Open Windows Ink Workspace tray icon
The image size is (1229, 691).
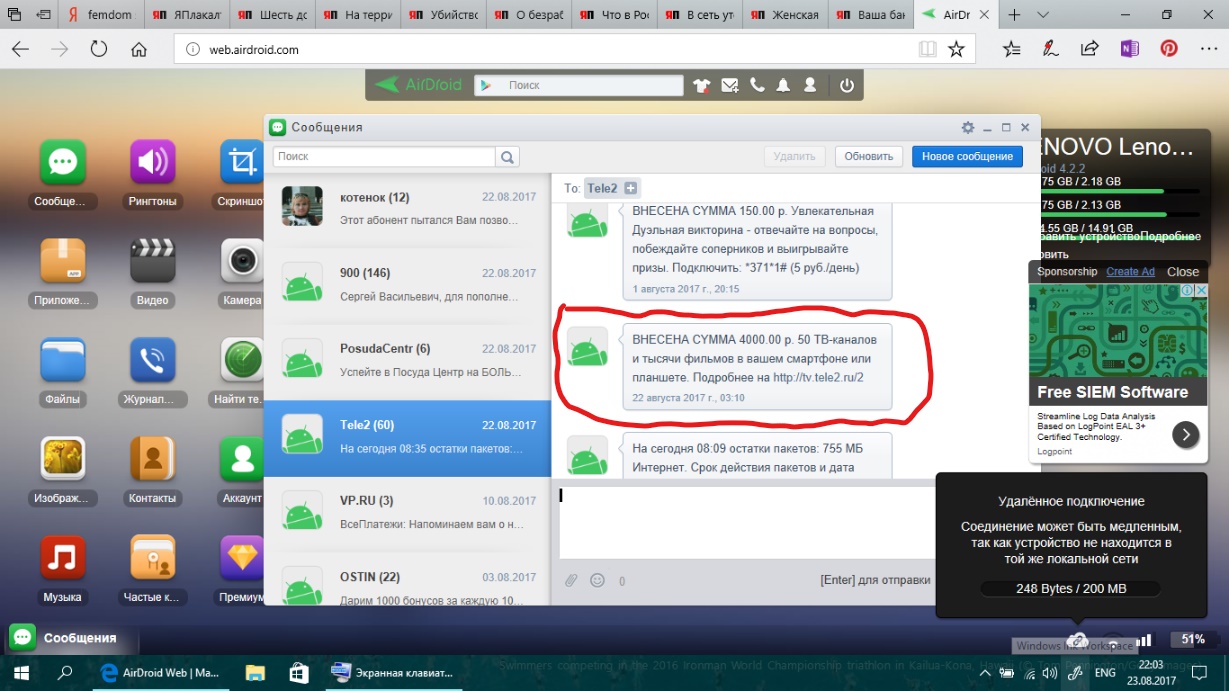click(1077, 672)
